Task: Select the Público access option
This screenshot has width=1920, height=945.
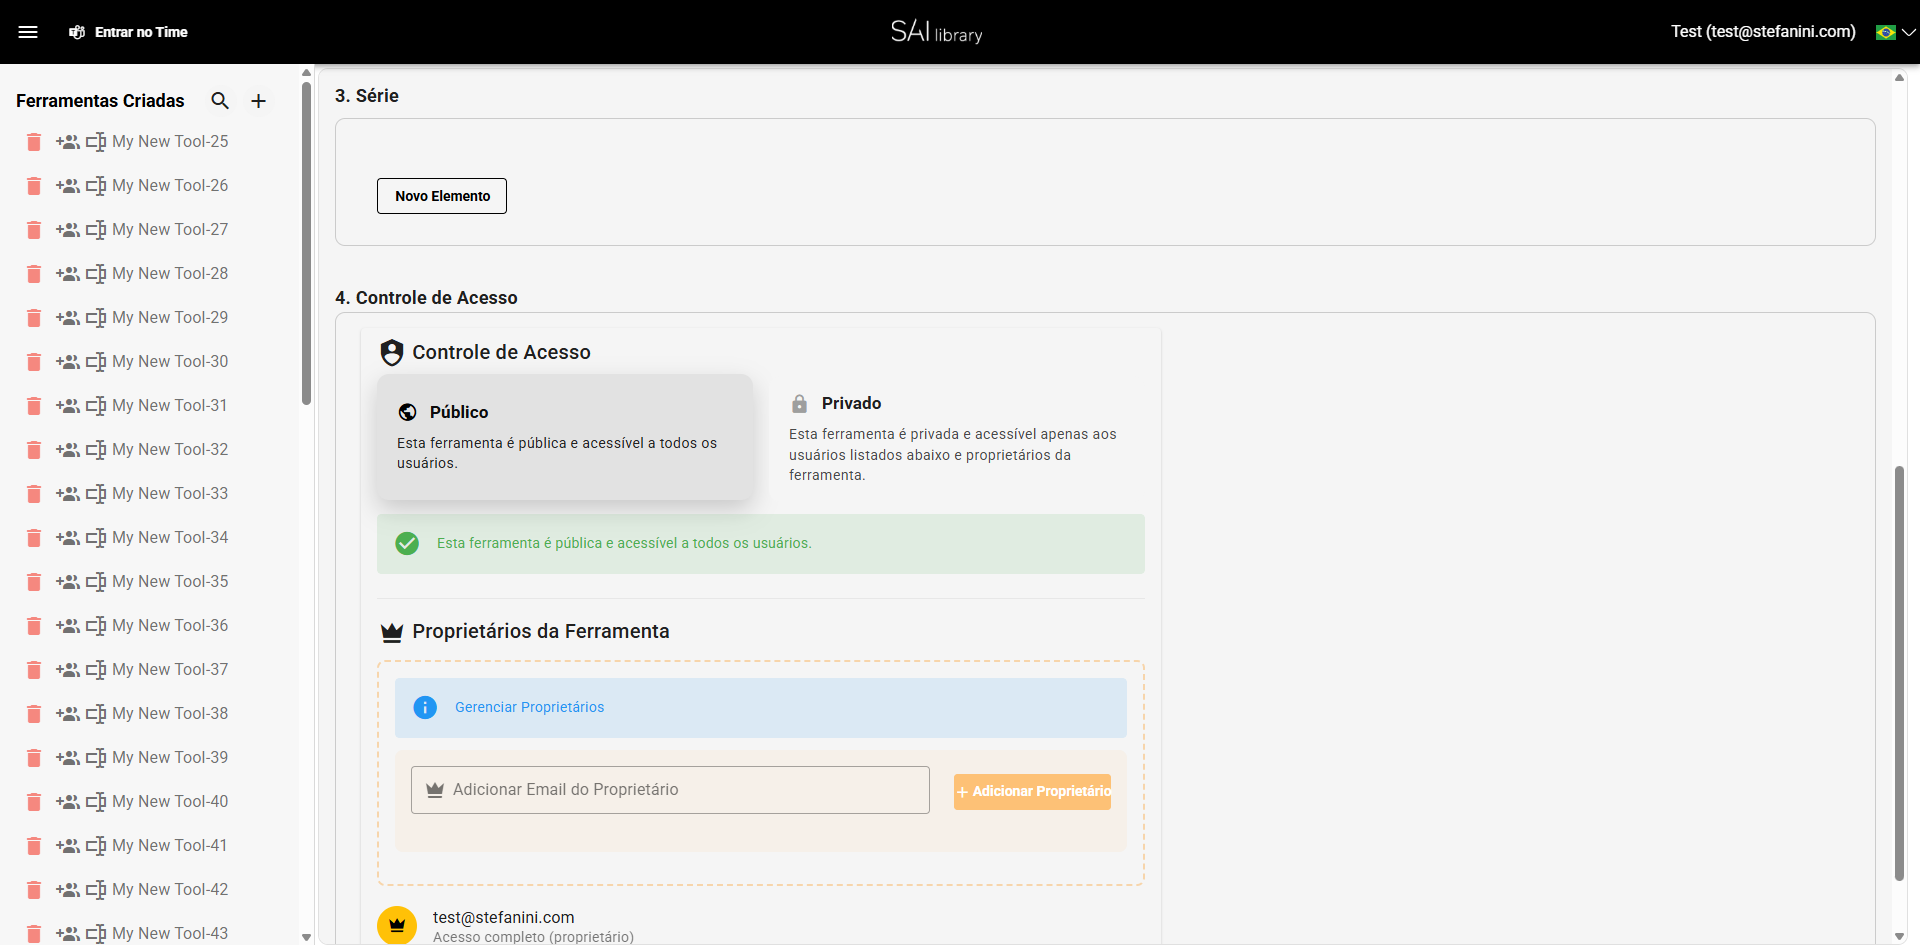Action: click(x=565, y=437)
